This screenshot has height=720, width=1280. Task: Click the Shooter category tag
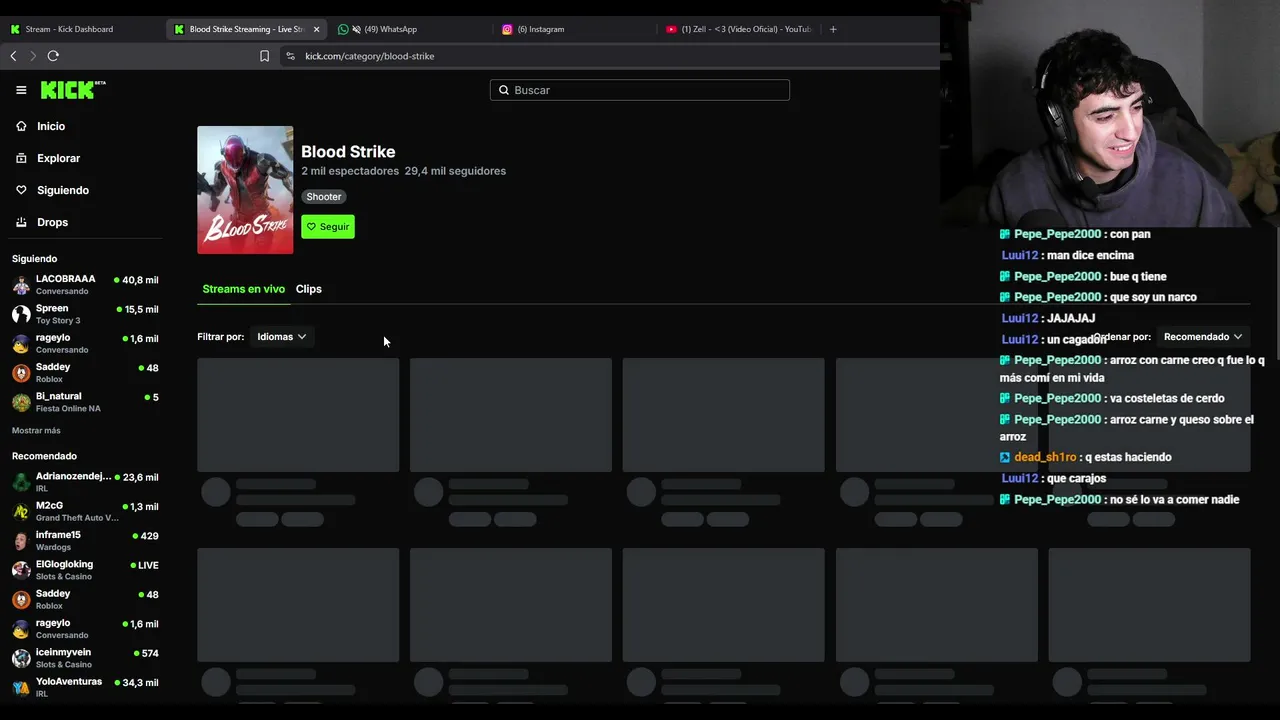point(324,197)
